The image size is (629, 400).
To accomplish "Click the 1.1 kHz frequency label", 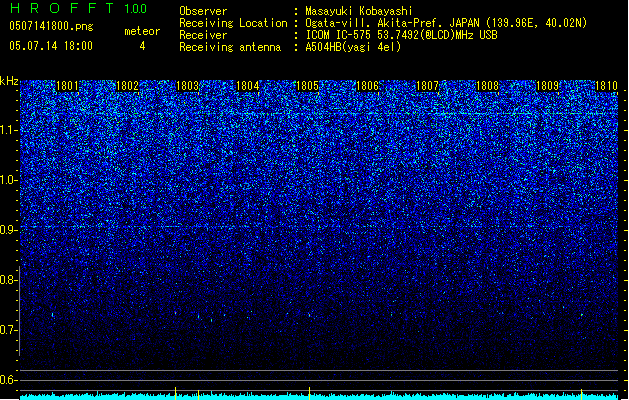I will 9,130.
